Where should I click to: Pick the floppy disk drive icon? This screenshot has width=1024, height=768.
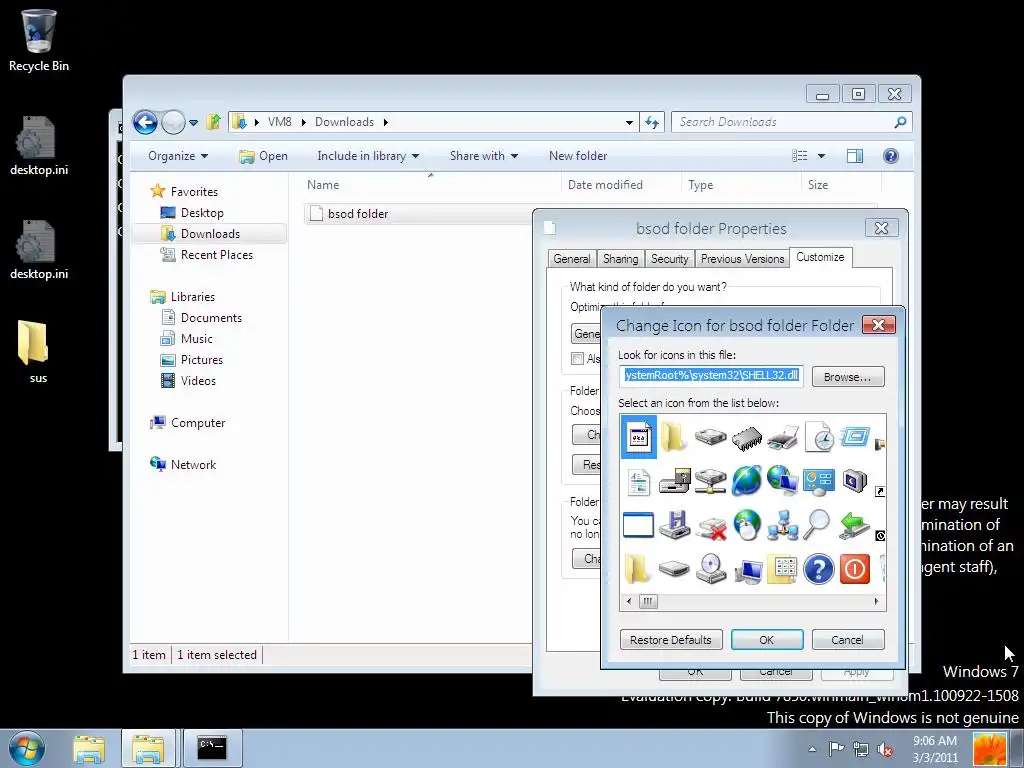pos(675,525)
